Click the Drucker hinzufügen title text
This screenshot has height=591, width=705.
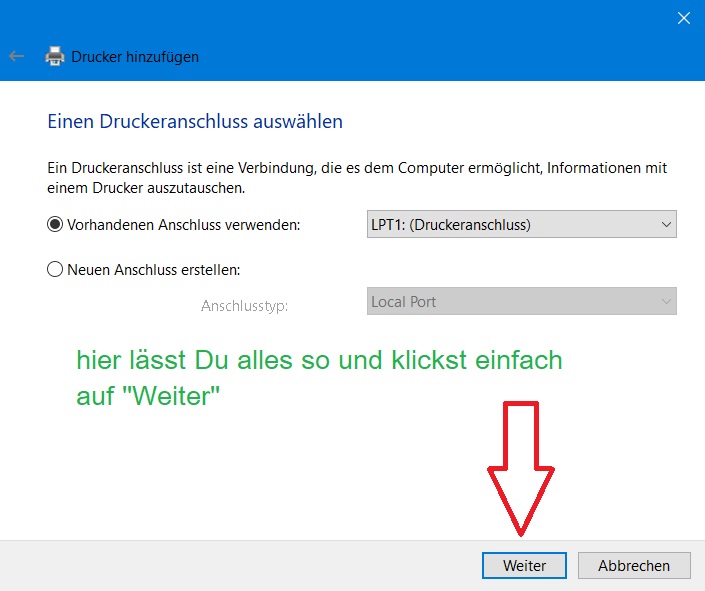click(135, 57)
